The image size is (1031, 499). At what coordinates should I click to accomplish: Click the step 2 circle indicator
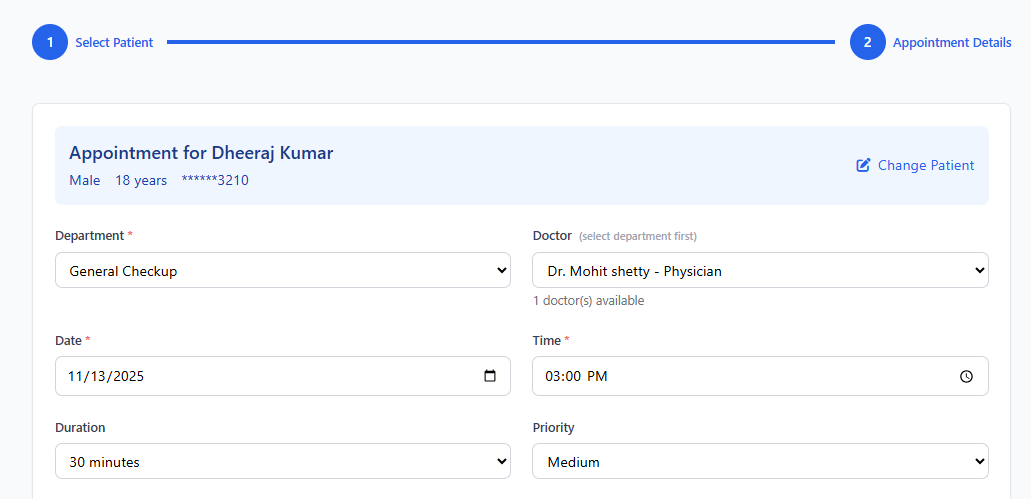(867, 42)
